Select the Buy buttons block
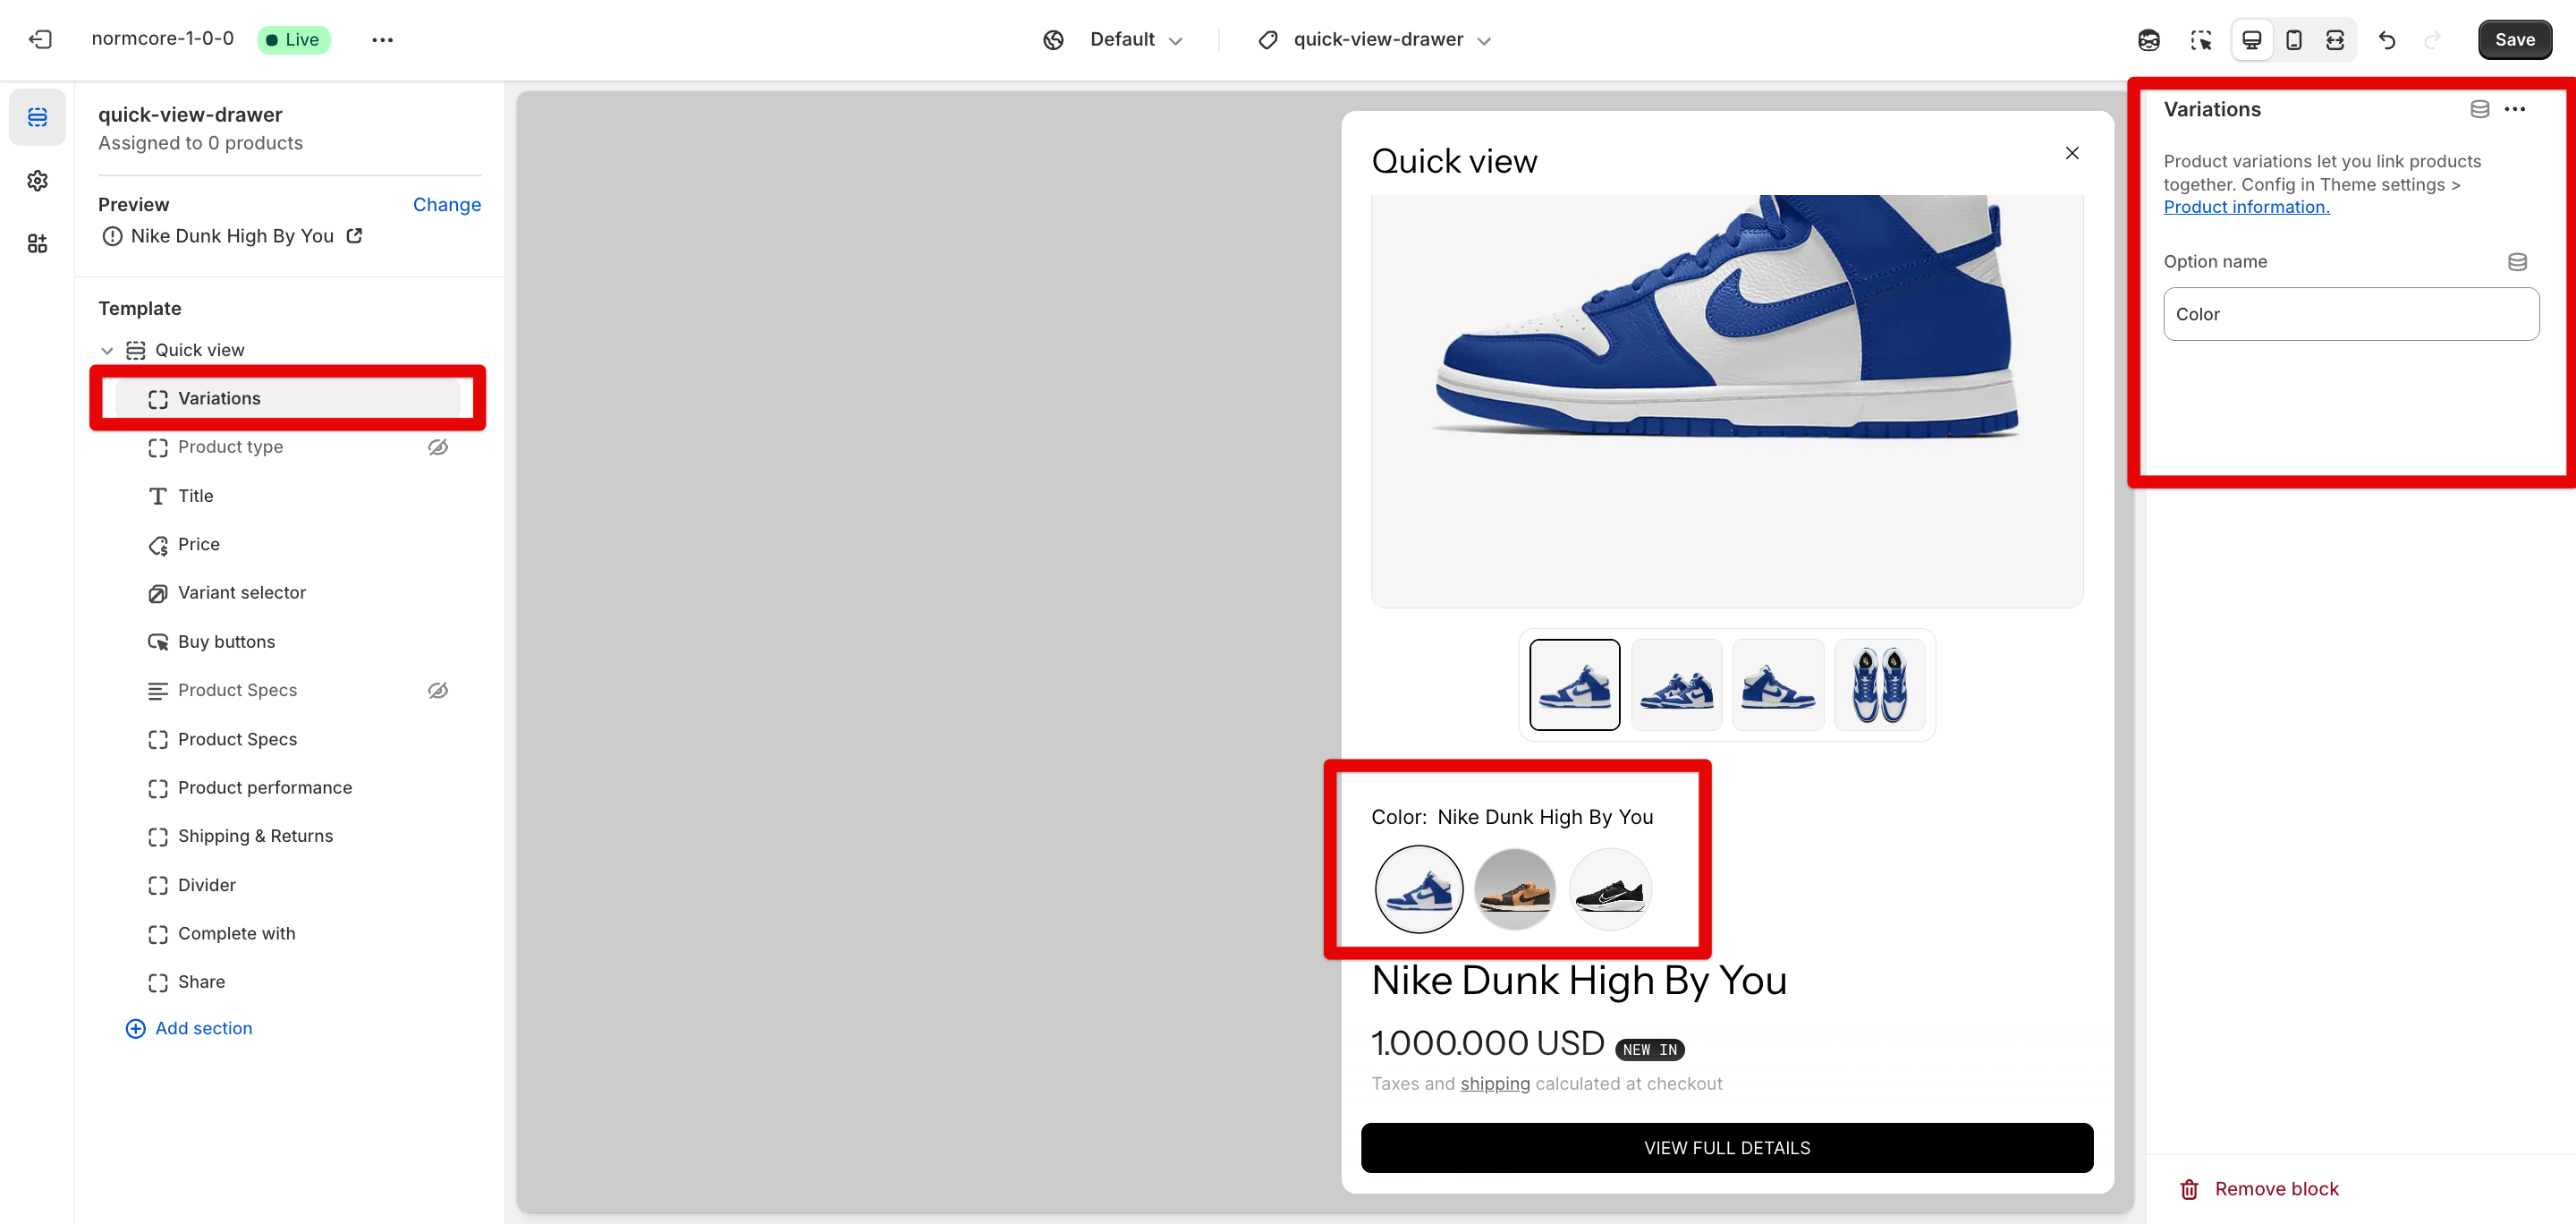Screen dimensions: 2576x1224 pyautogui.click(x=226, y=642)
